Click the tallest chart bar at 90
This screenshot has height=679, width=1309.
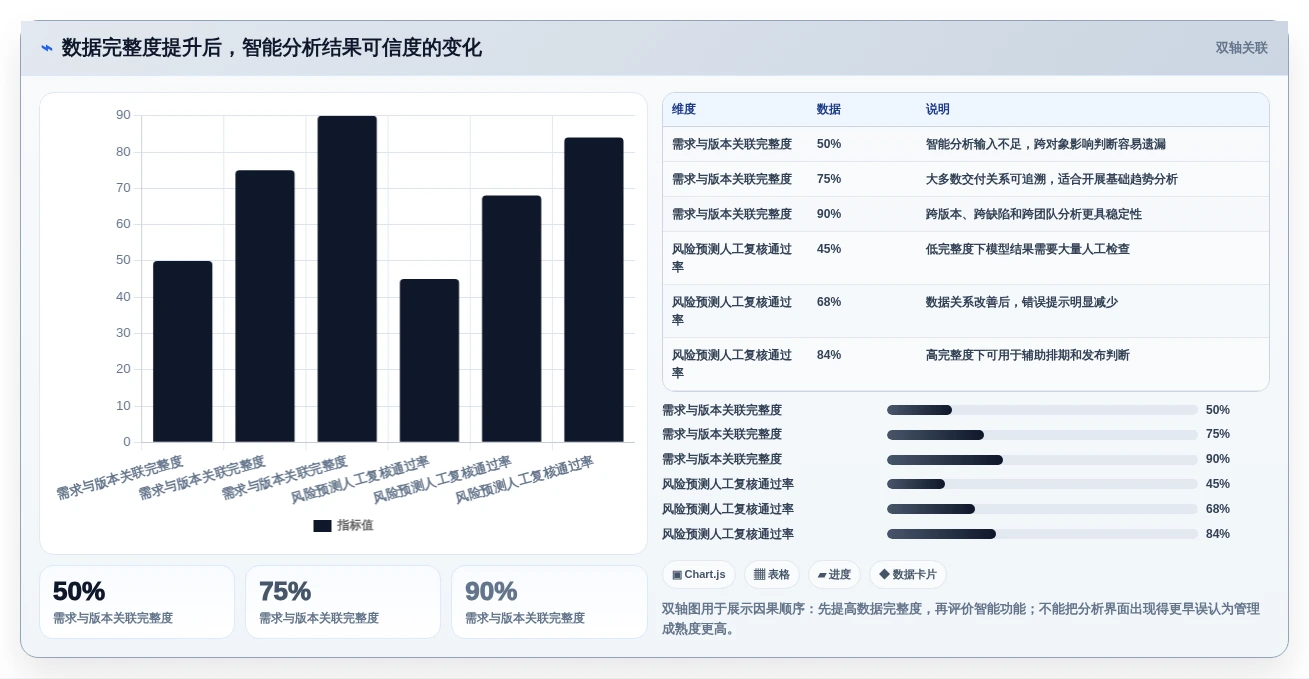(x=347, y=279)
